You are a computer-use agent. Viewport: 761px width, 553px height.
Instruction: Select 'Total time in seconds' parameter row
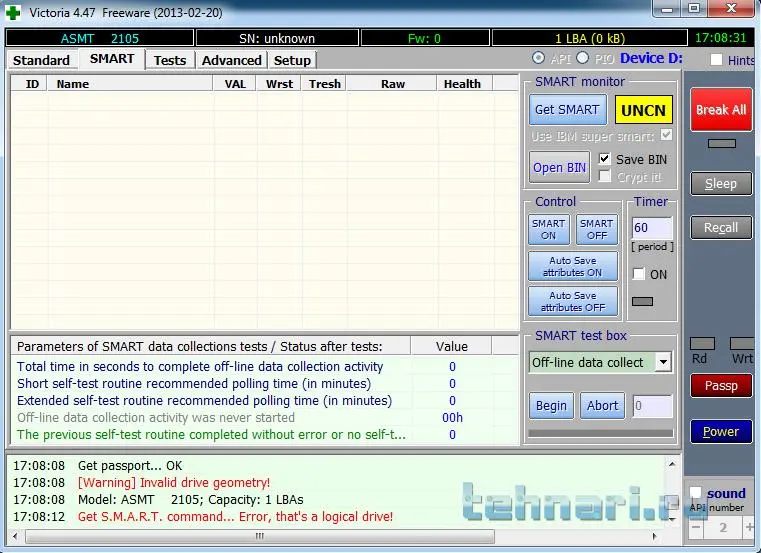click(265, 367)
